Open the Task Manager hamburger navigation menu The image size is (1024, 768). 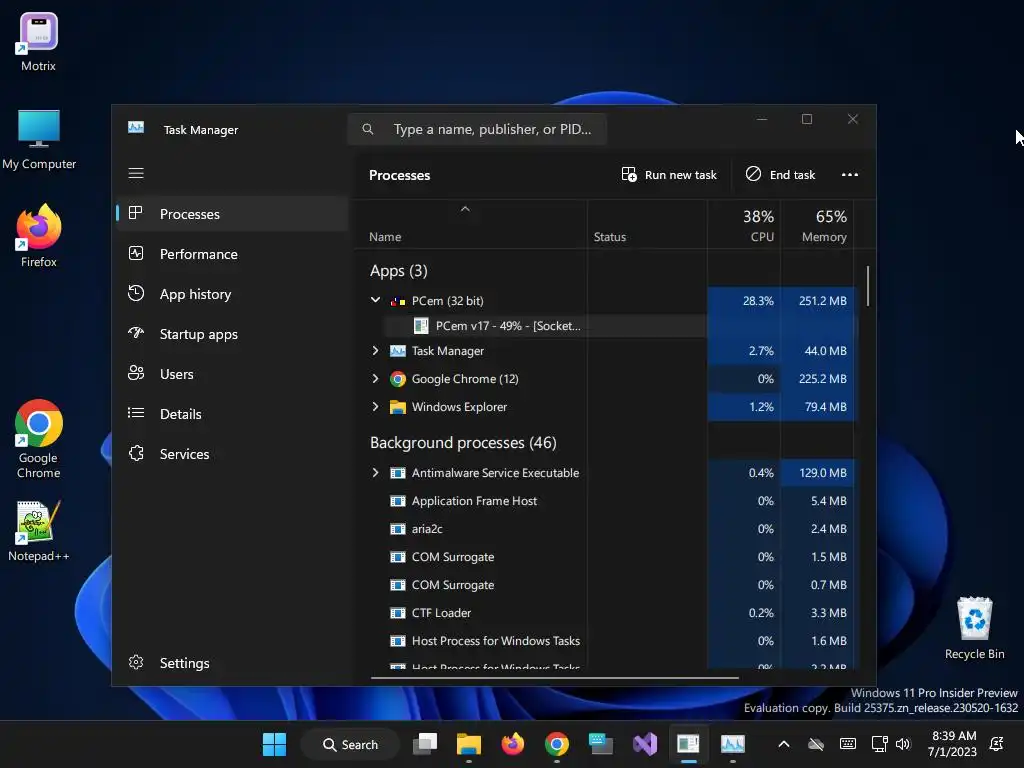pos(136,173)
